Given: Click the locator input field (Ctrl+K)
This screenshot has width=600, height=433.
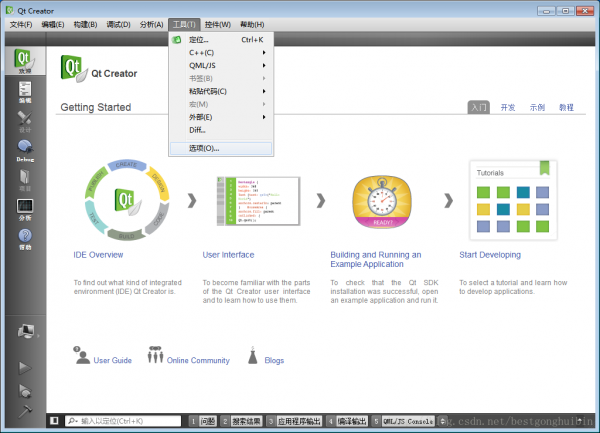Looking at the screenshot, I should (x=123, y=421).
